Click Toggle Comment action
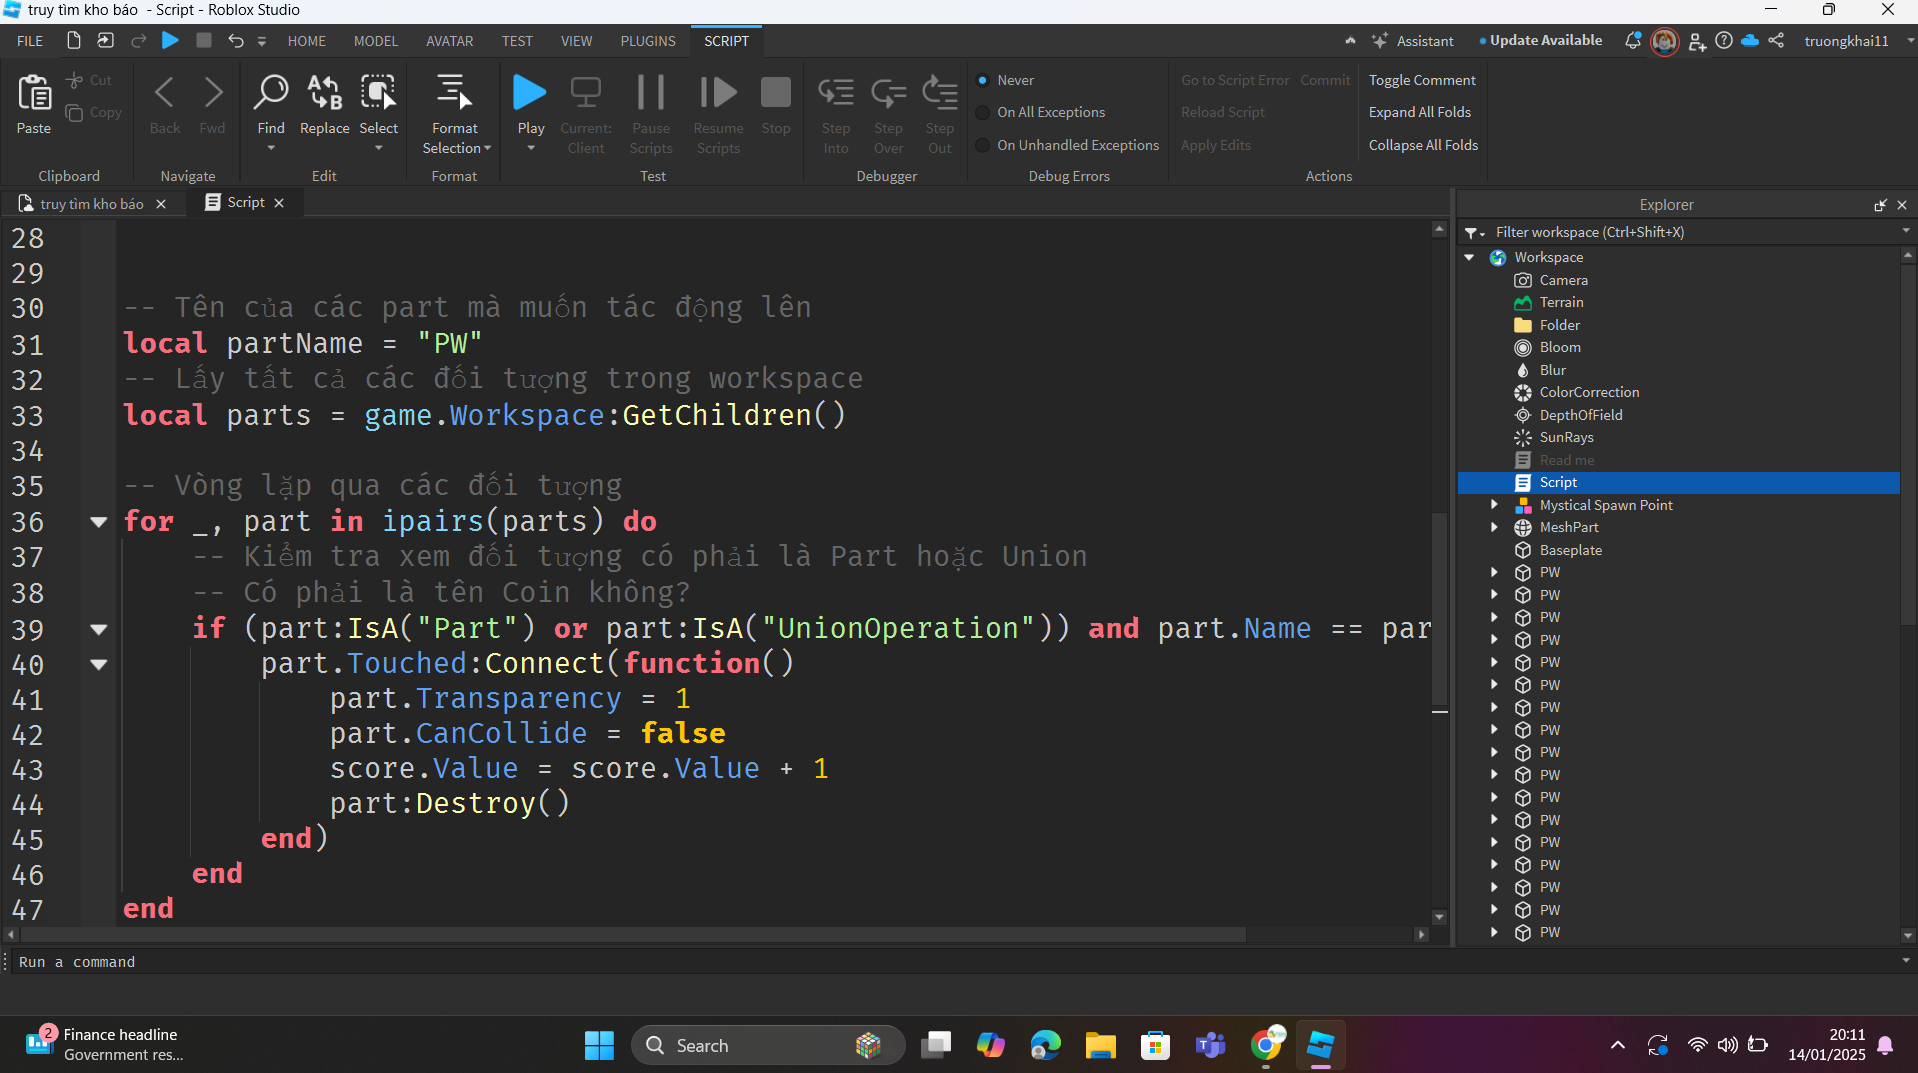The width and height of the screenshot is (1918, 1073). 1421,80
